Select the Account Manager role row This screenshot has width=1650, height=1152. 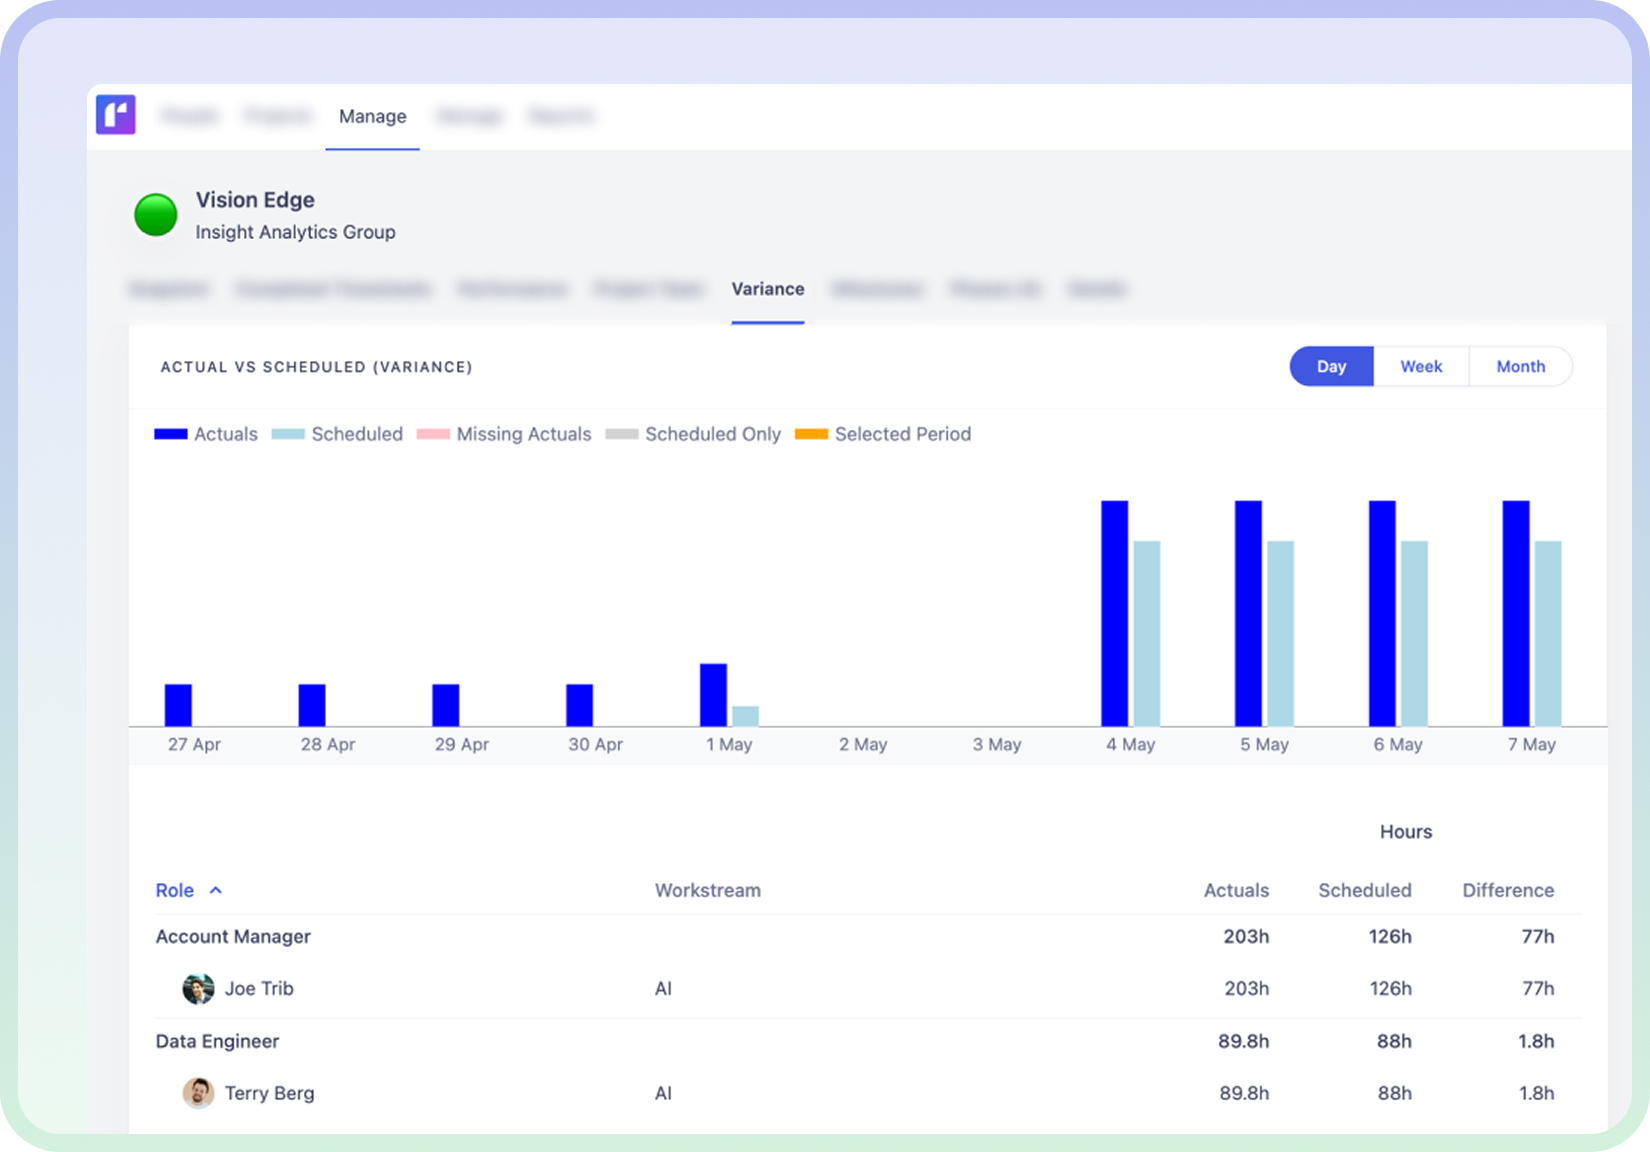pos(868,937)
